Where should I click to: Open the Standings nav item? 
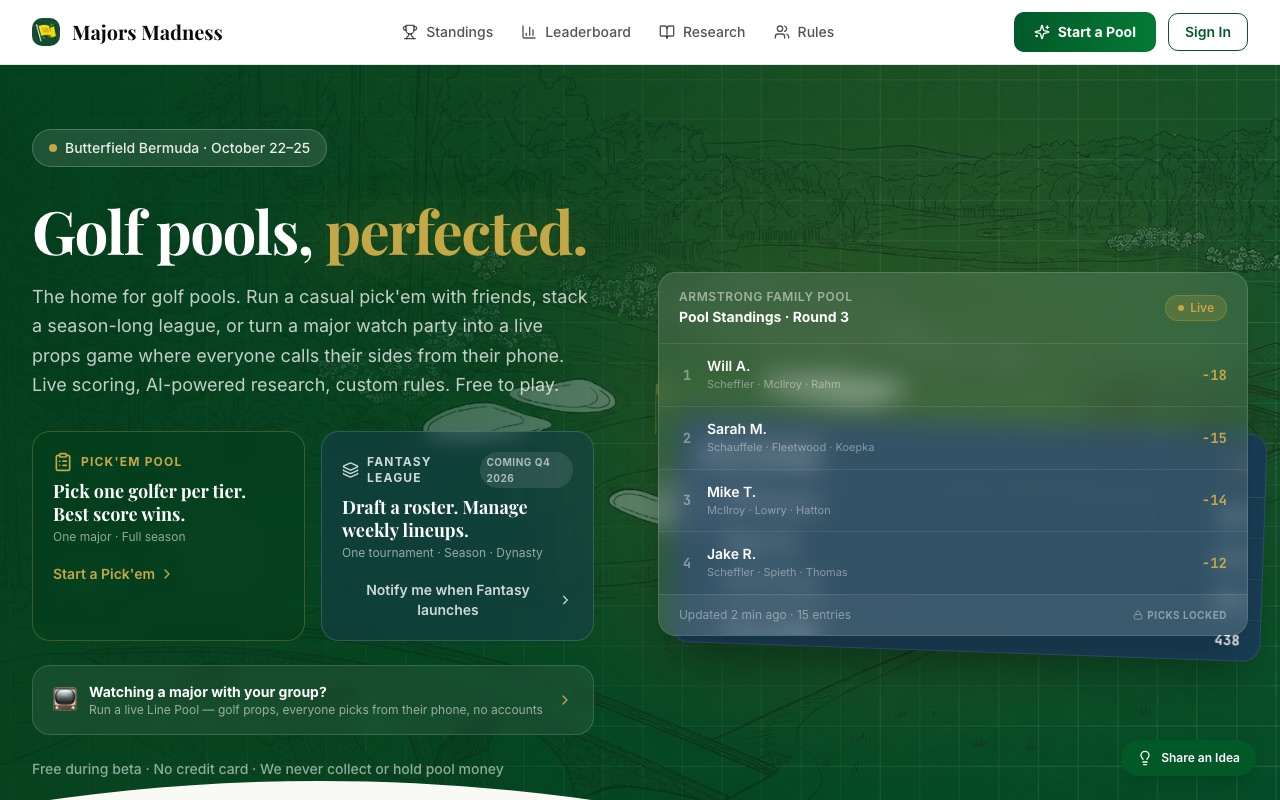(x=448, y=32)
